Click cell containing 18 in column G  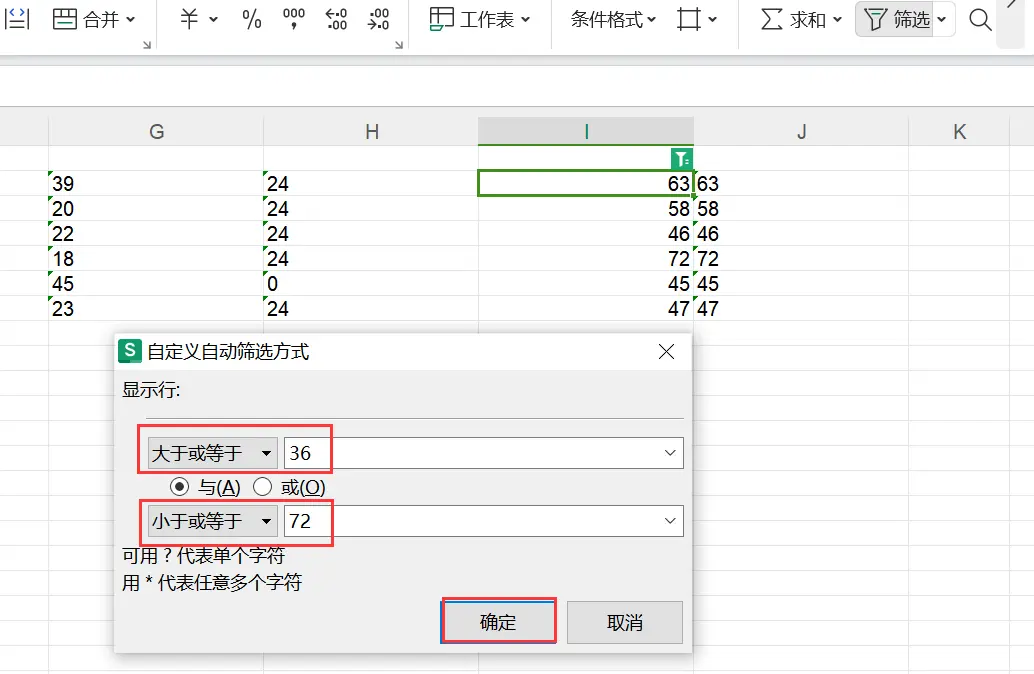(156, 259)
